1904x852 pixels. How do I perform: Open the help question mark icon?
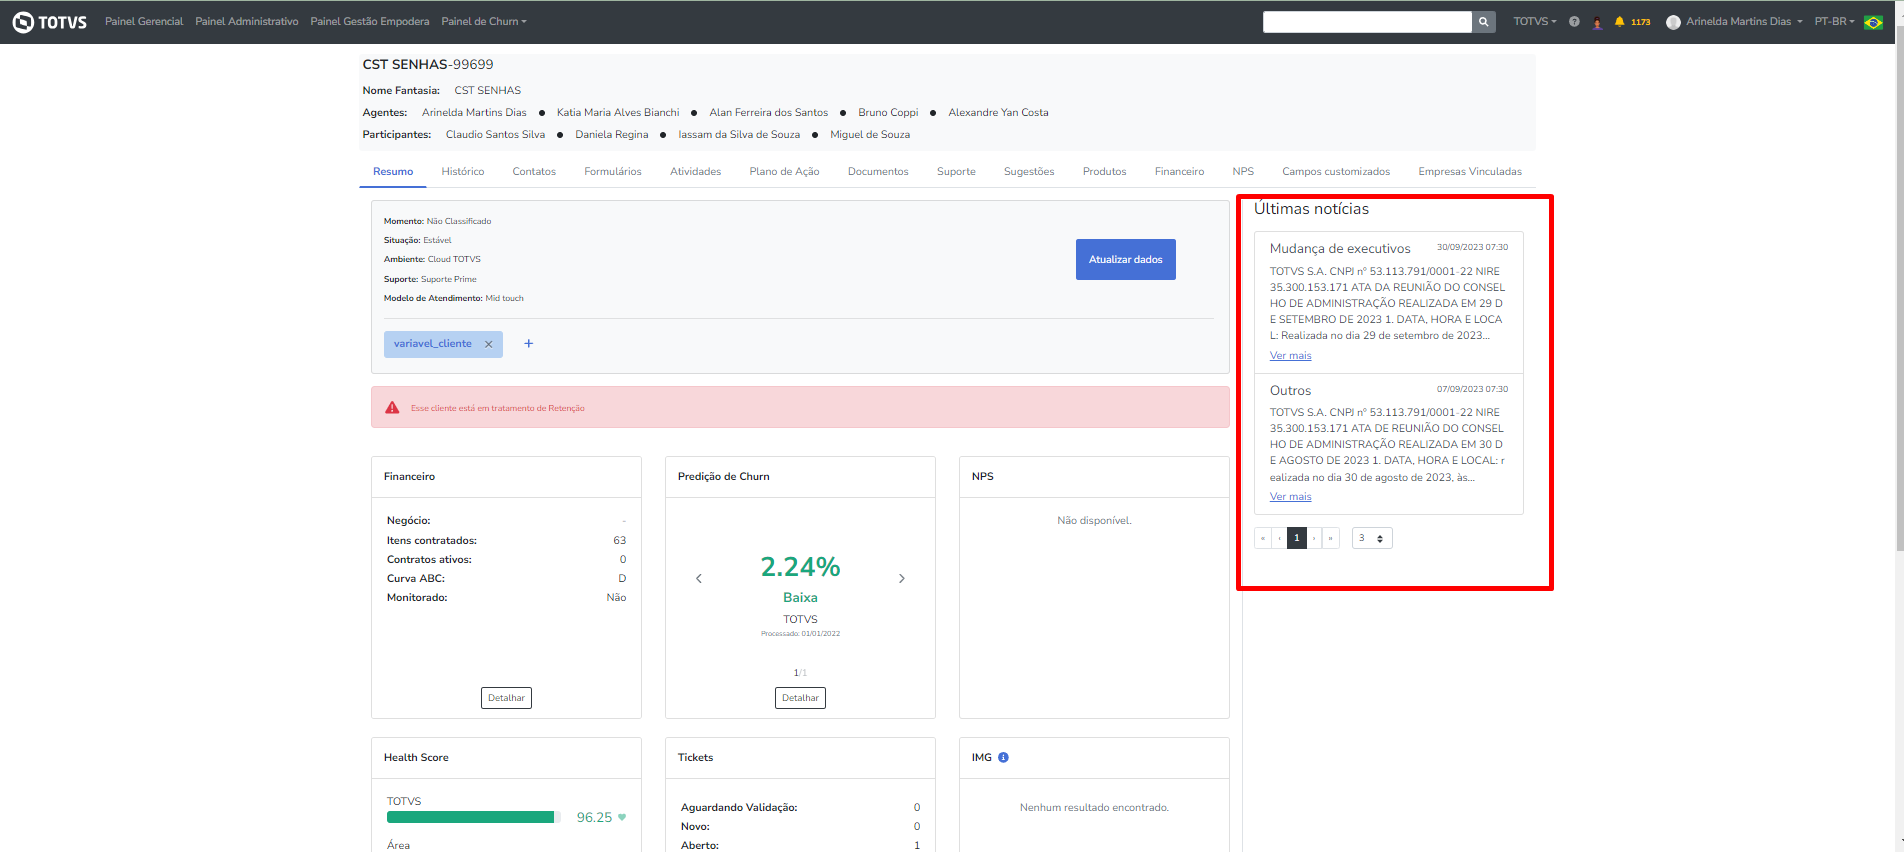pos(1574,22)
